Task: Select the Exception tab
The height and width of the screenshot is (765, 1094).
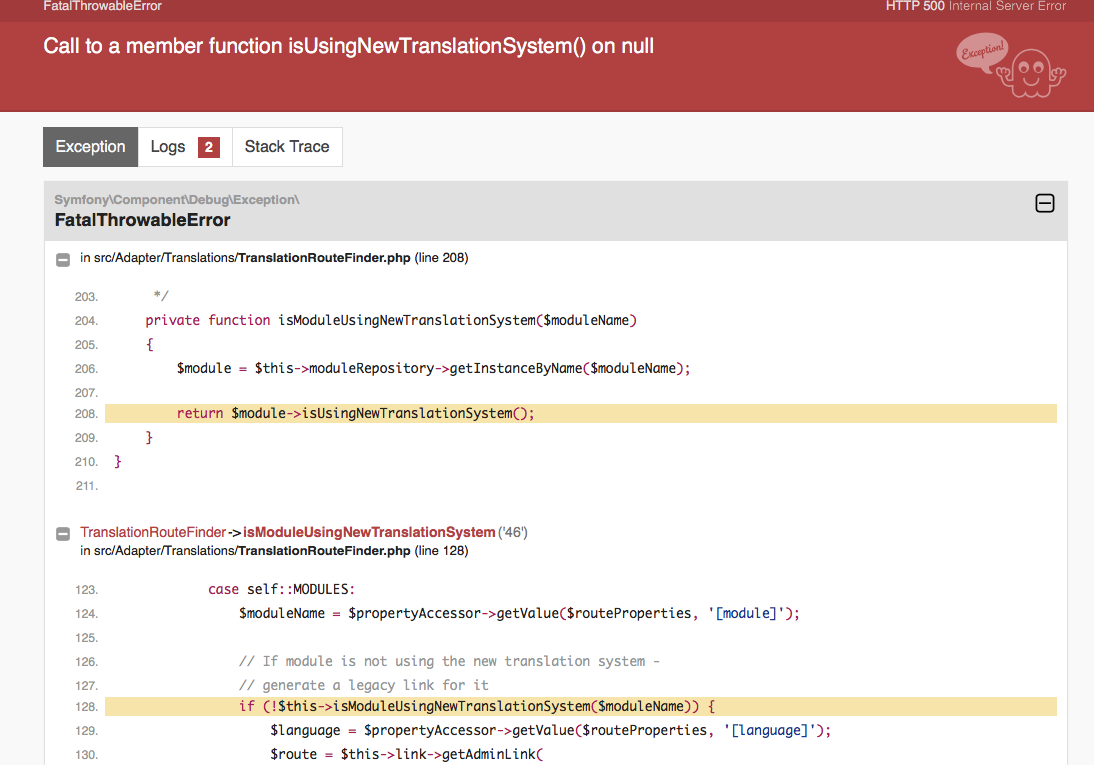Action: (x=91, y=147)
